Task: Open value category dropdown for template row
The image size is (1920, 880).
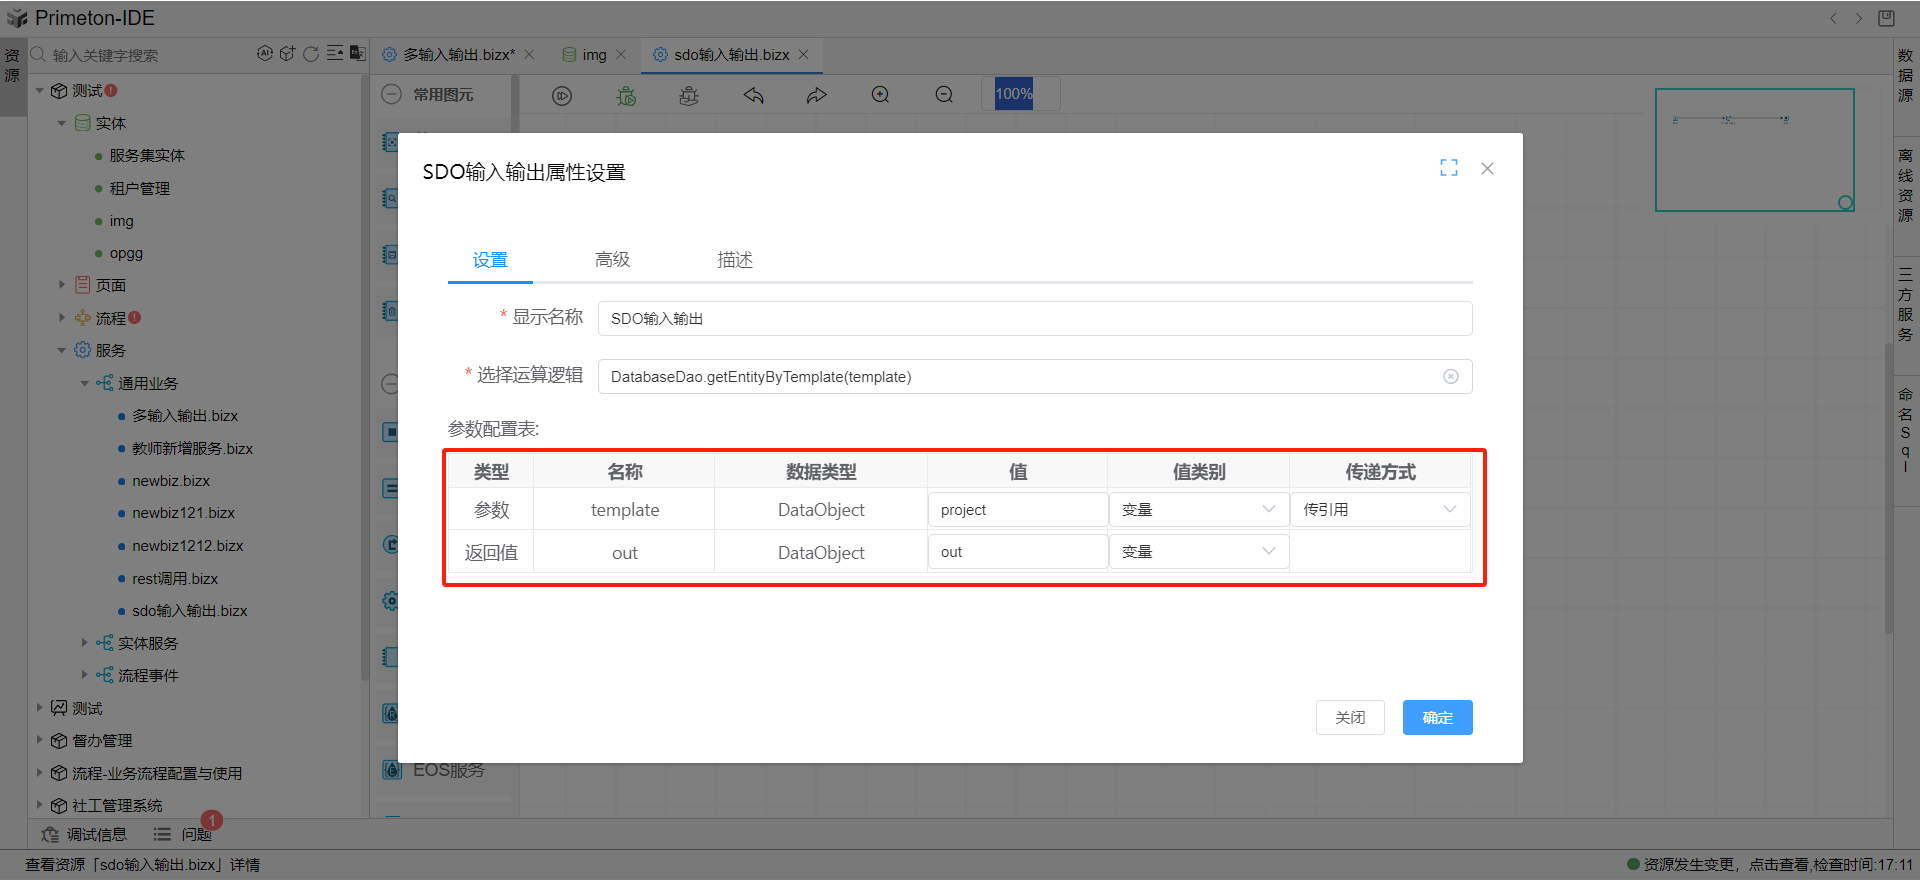Action: click(1198, 510)
